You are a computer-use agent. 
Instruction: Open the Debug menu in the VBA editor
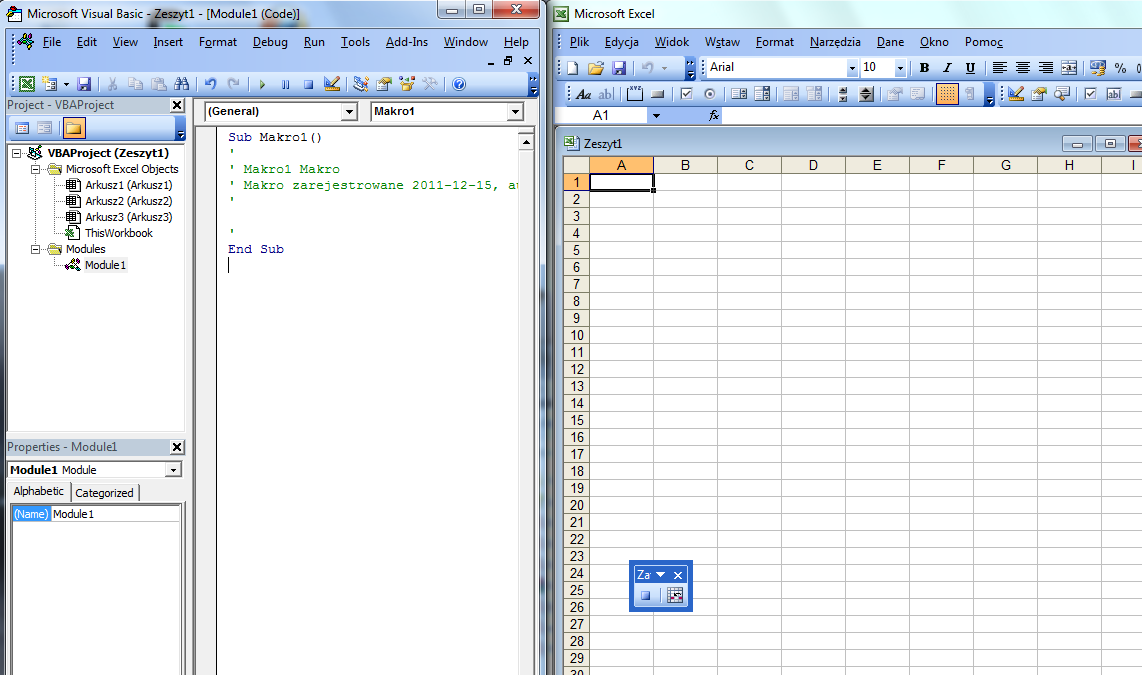click(x=268, y=42)
